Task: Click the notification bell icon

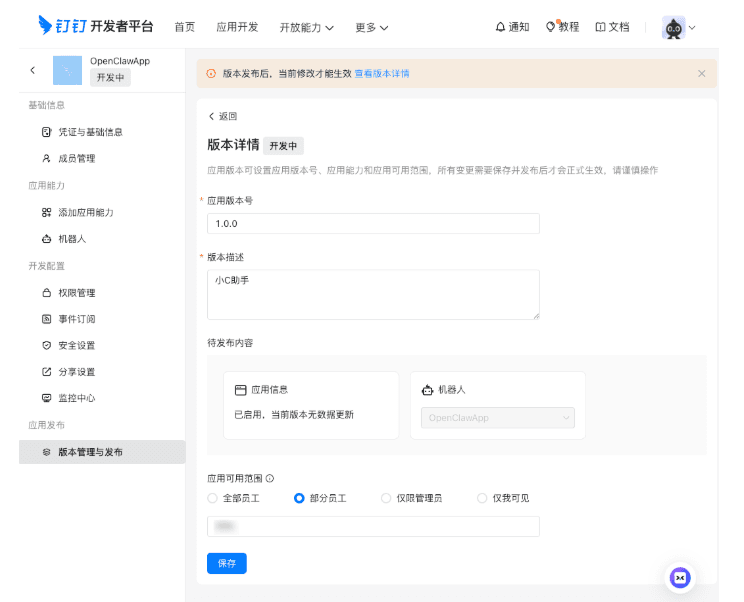Action: [x=500, y=27]
